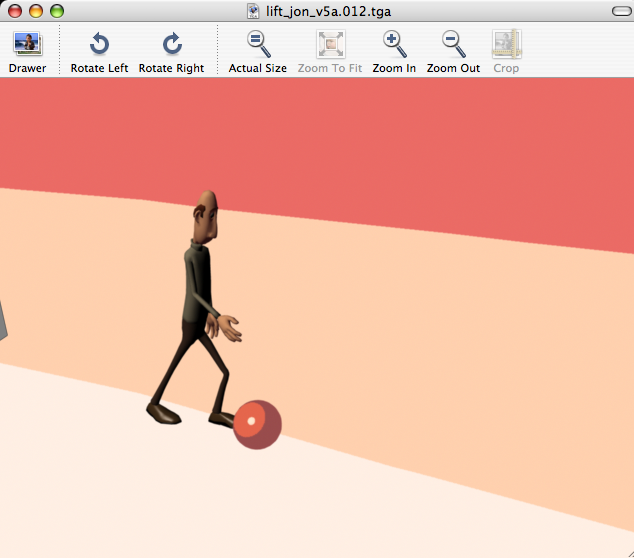Toggle toolbar with the pill button

pos(616,11)
